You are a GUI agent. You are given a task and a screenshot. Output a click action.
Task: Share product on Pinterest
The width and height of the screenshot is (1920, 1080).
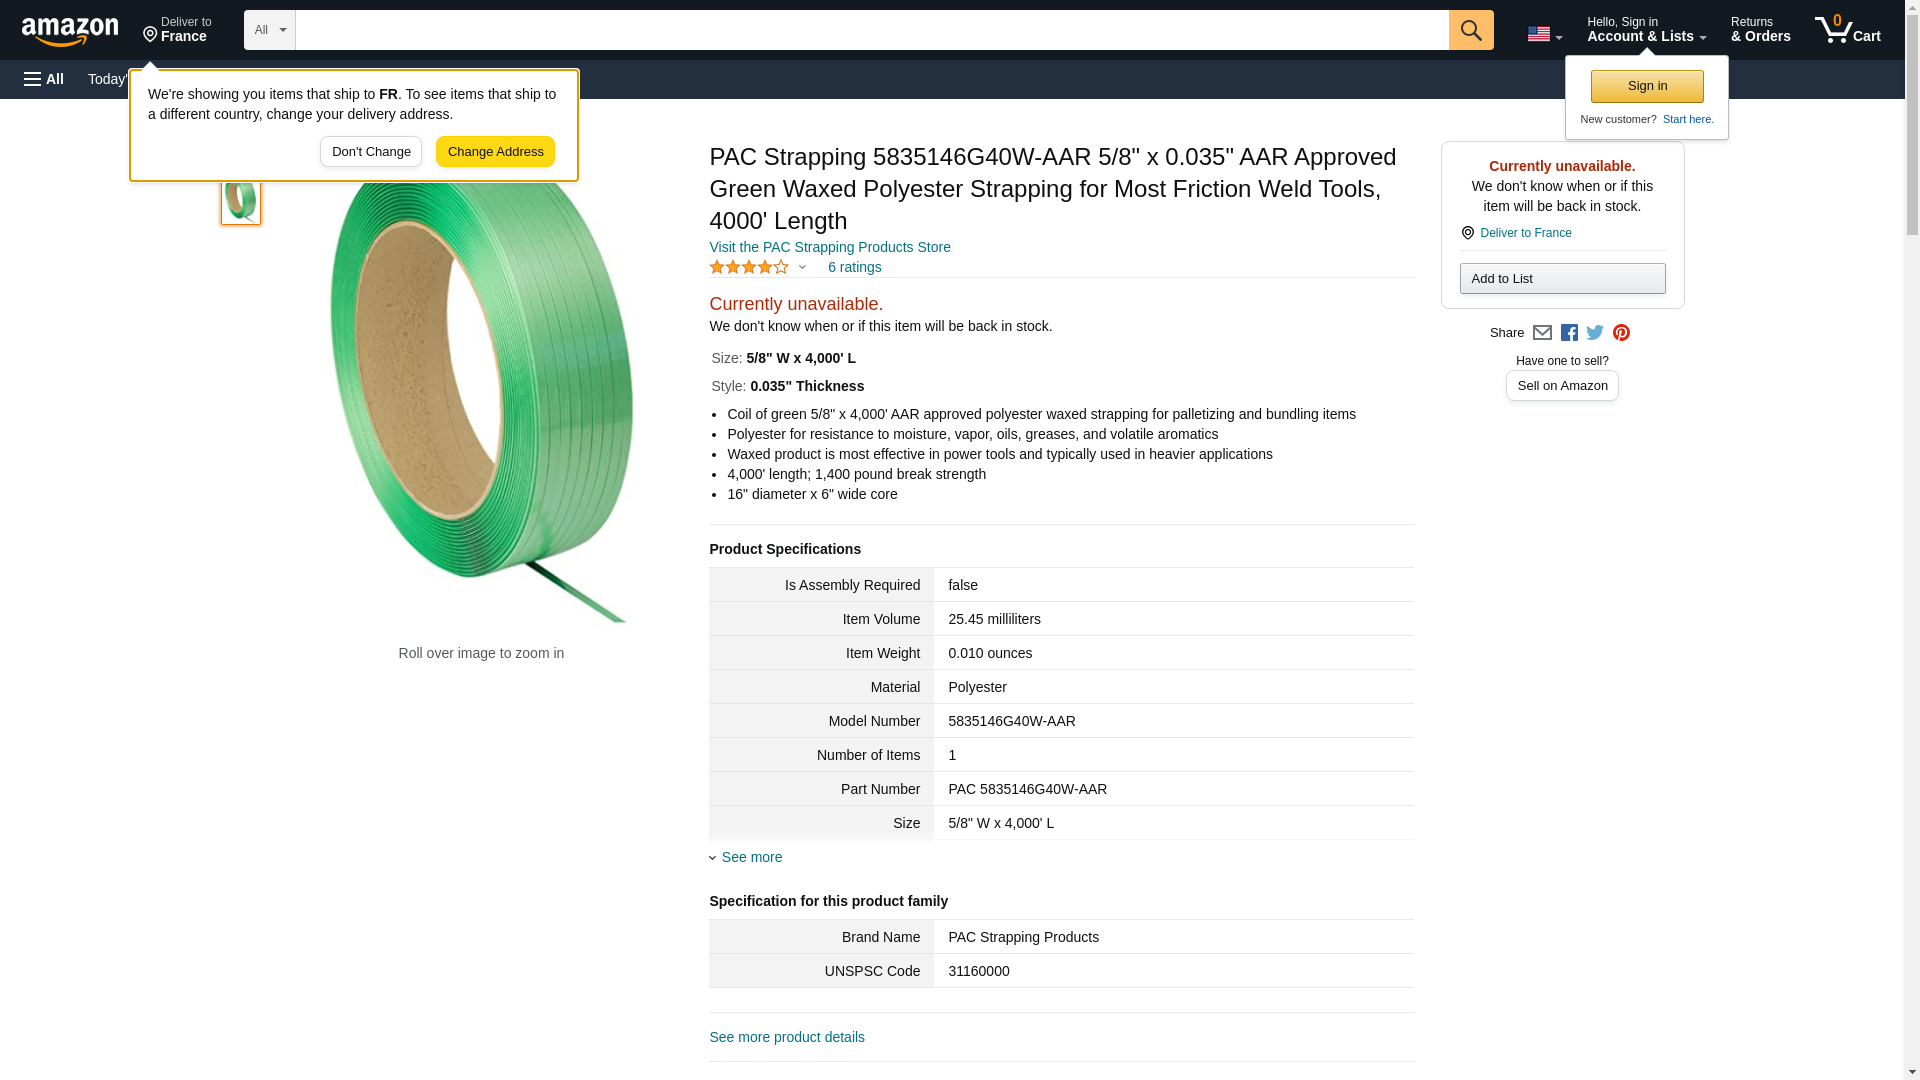[1621, 333]
